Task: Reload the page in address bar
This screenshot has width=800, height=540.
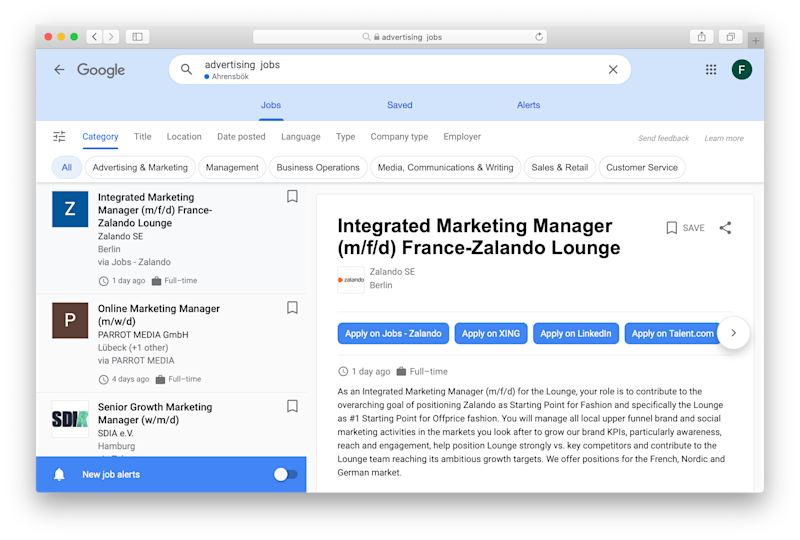Action: coord(539,37)
